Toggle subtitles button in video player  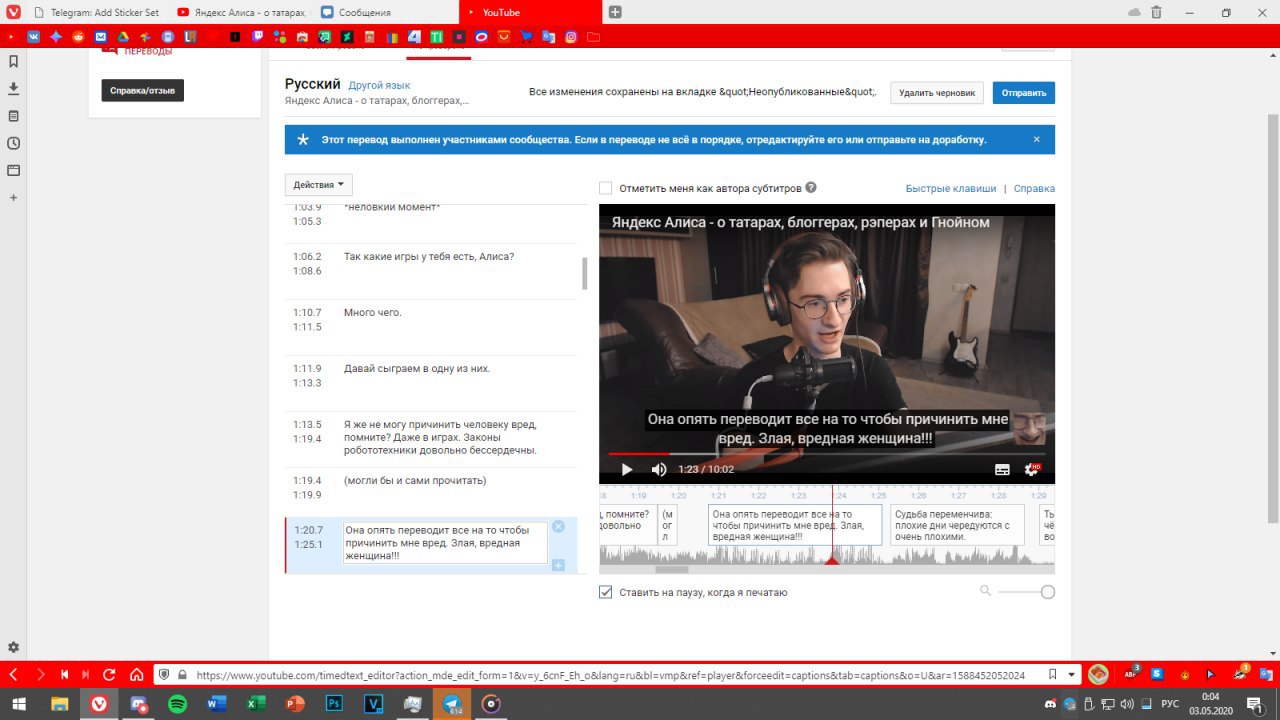(x=1002, y=469)
